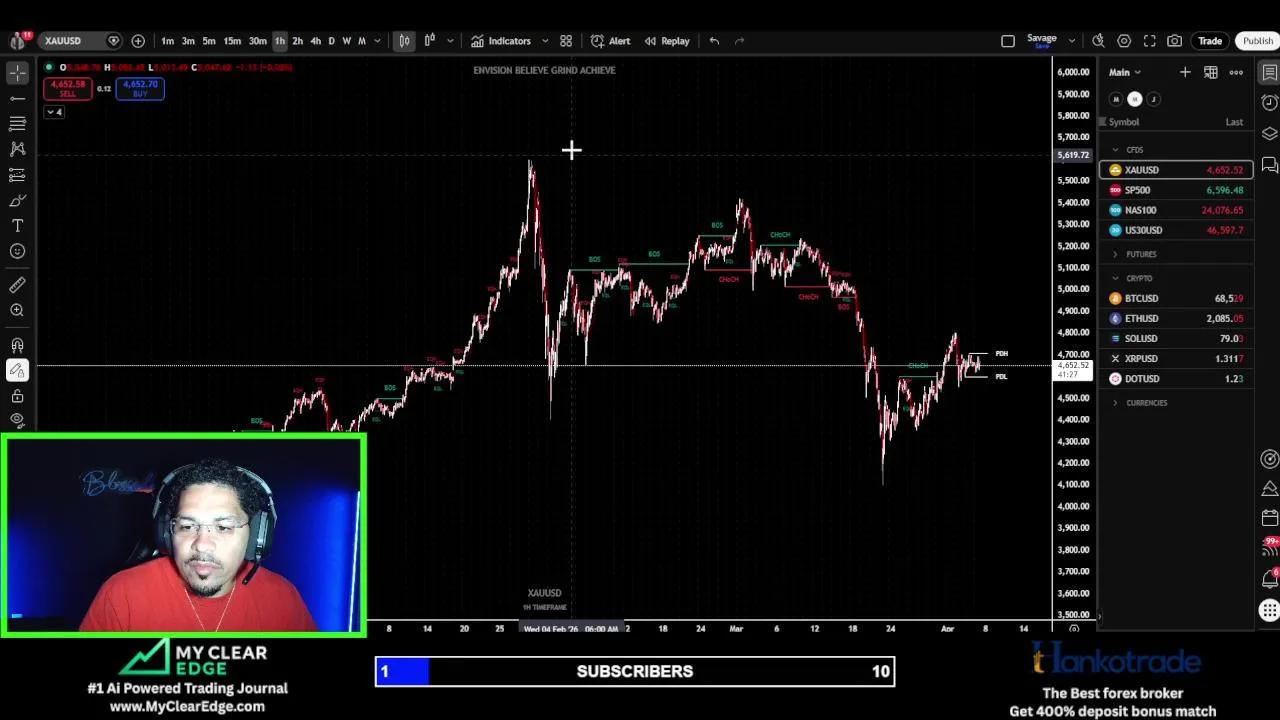This screenshot has width=1280, height=720.
Task: Select the trend line drawing tool
Action: tap(17, 98)
